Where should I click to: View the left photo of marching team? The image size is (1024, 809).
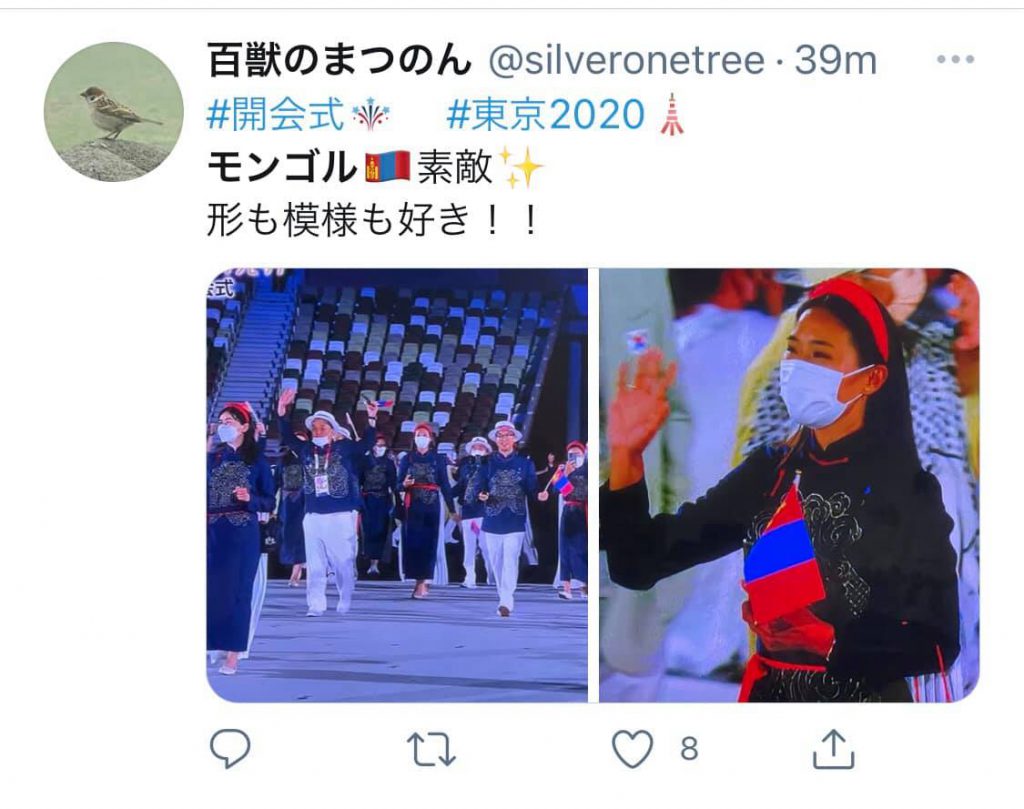tap(397, 485)
